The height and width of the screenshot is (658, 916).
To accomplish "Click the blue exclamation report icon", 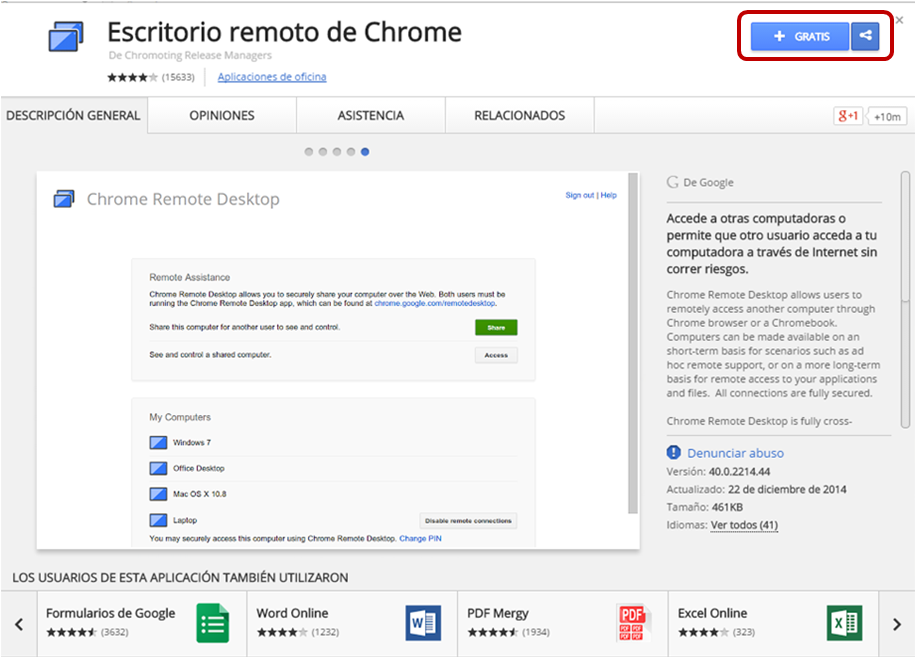I will pyautogui.click(x=674, y=452).
